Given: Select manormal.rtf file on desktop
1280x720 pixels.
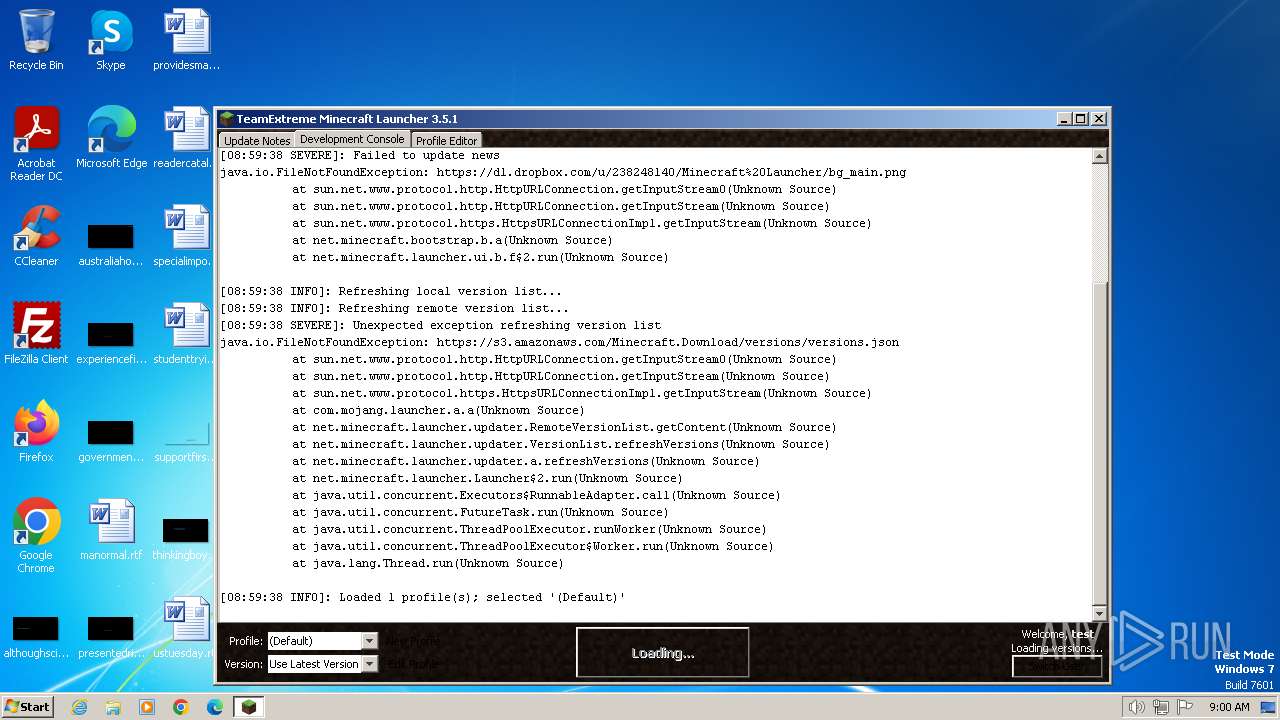Looking at the screenshot, I should [111, 530].
